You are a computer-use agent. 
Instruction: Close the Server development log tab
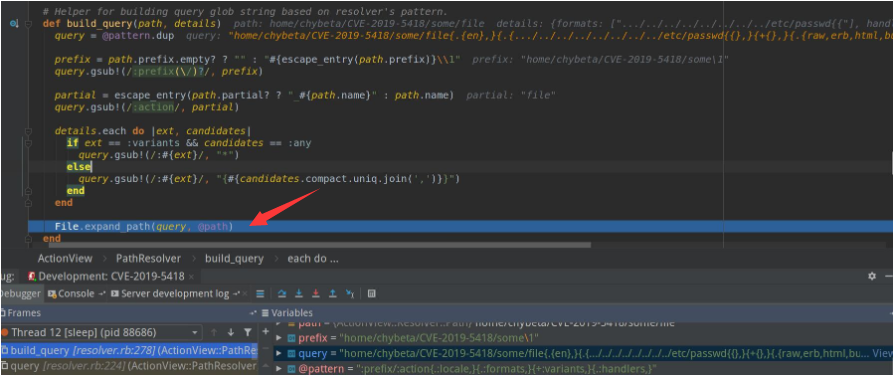point(245,294)
